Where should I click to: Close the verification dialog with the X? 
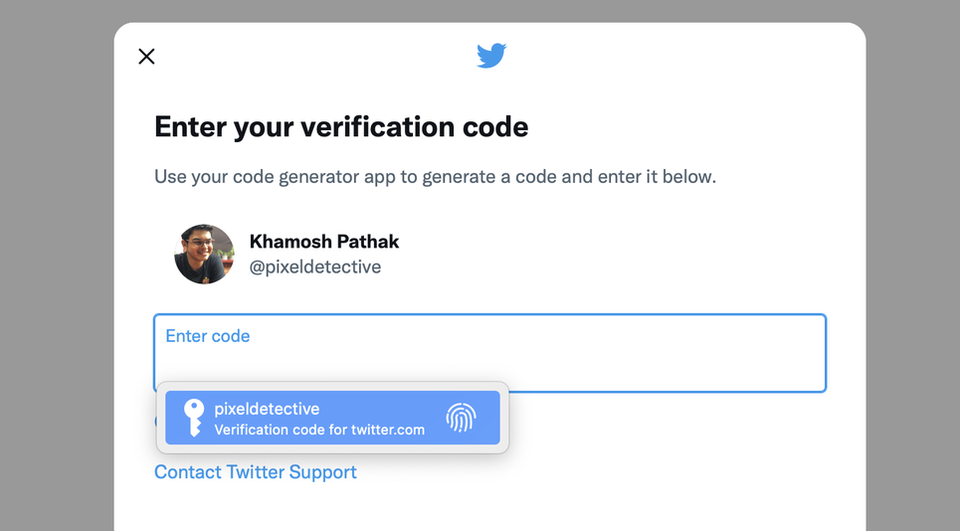(x=146, y=56)
